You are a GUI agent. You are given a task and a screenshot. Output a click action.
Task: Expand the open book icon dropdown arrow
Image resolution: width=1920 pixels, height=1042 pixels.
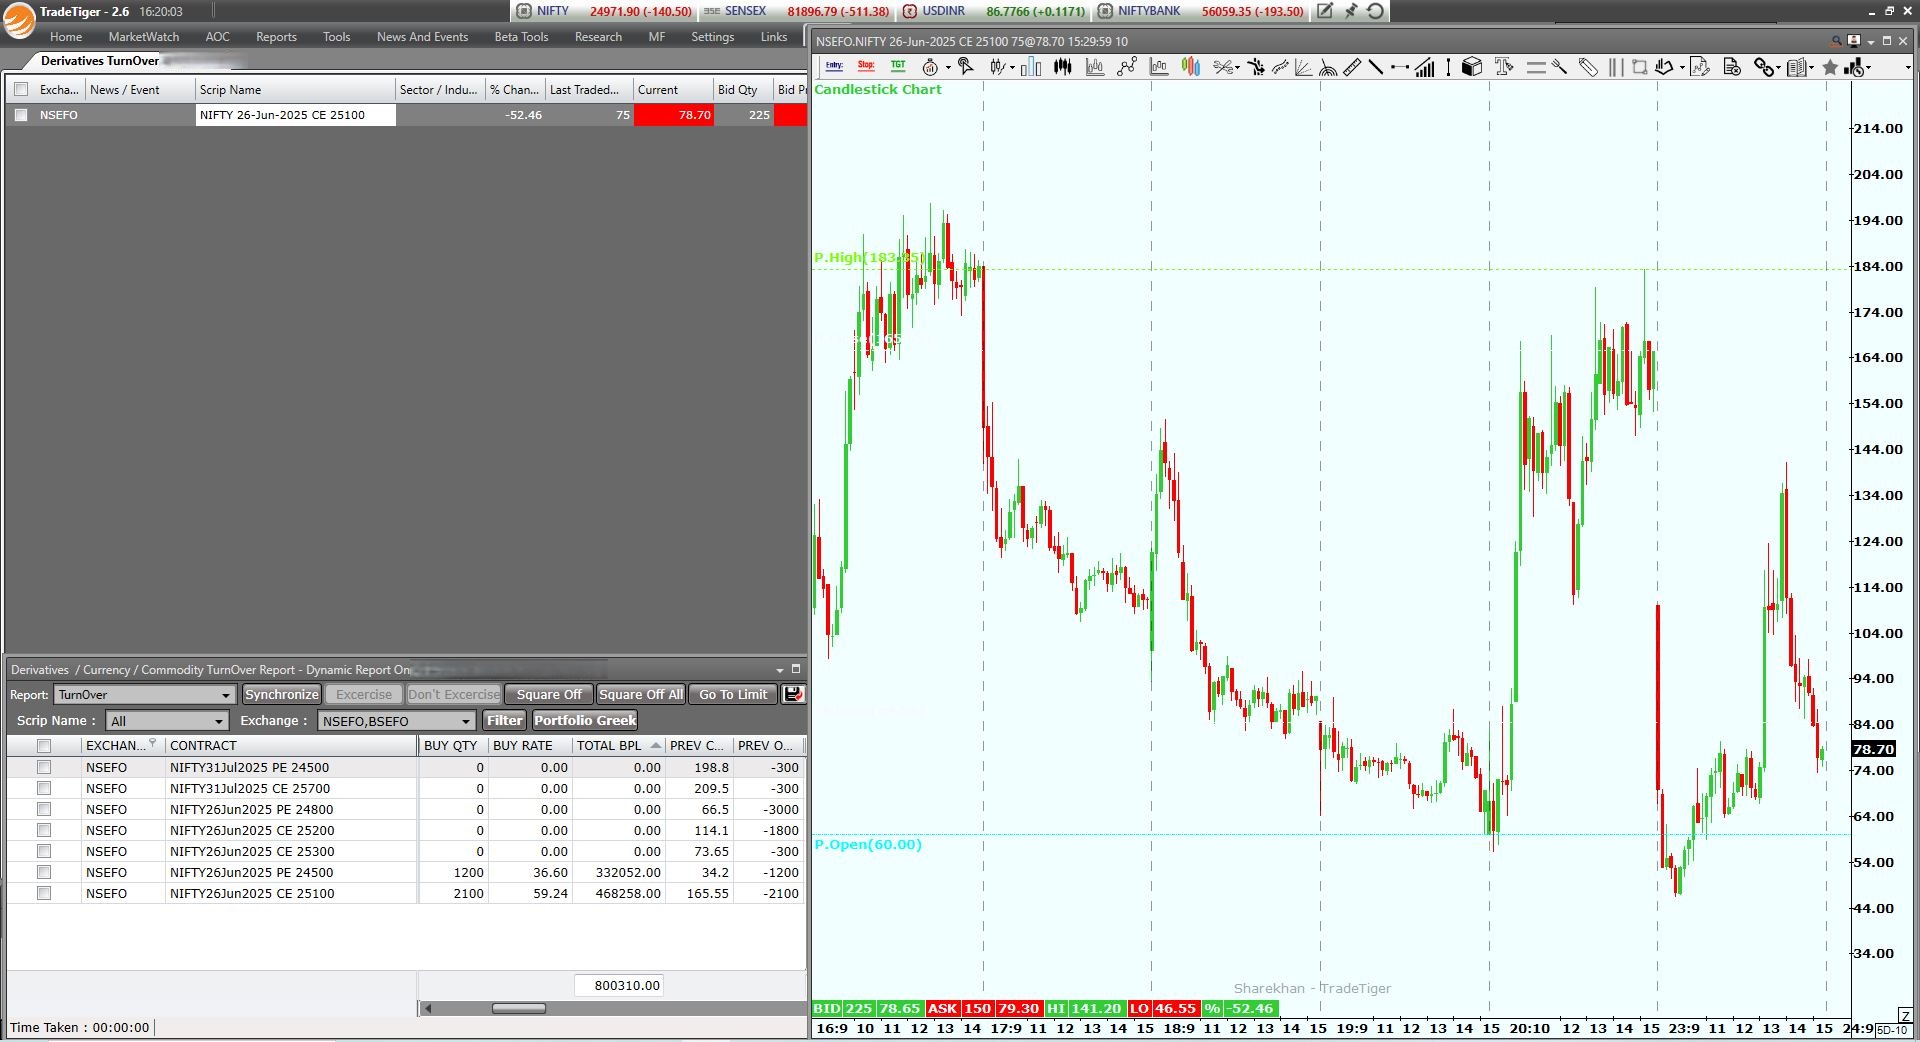tap(1811, 68)
